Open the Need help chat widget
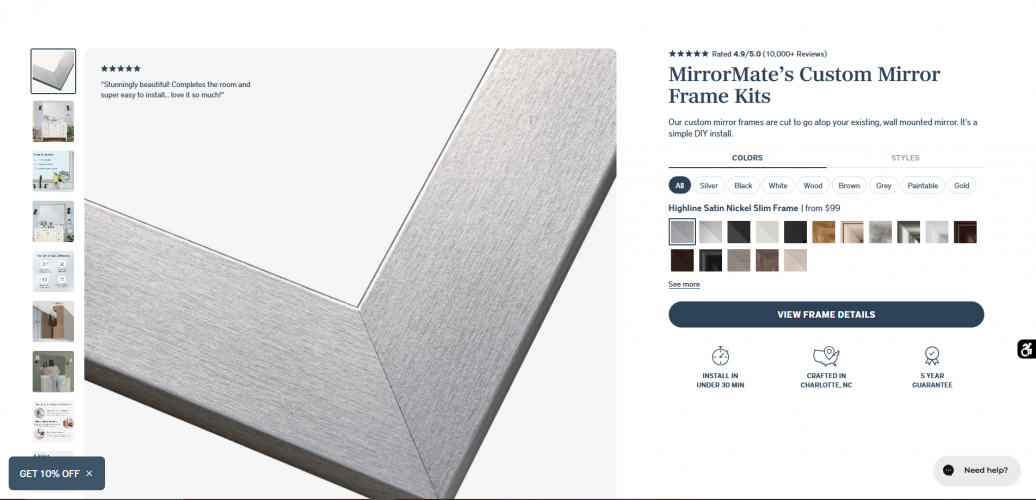1036x500 pixels. click(977, 470)
